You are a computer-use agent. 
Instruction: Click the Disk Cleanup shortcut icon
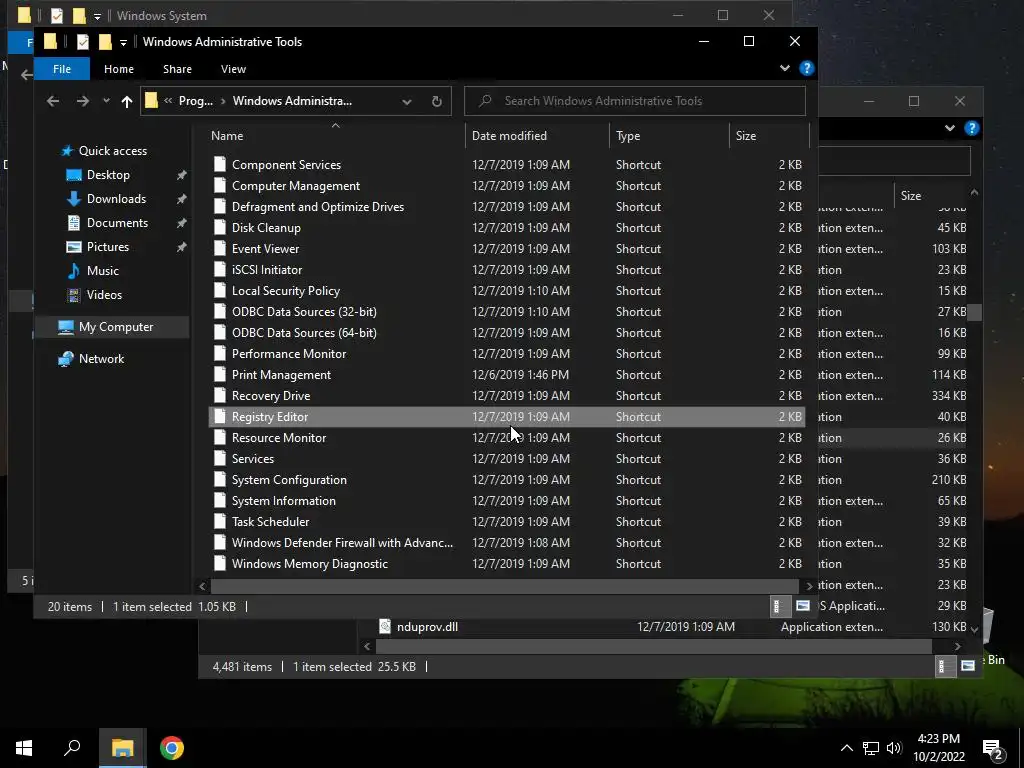click(x=220, y=227)
